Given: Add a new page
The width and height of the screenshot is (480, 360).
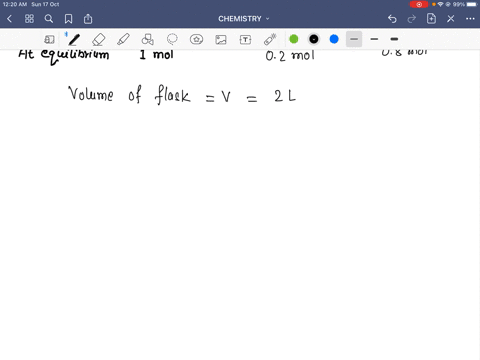Looking at the screenshot, I should click(431, 19).
